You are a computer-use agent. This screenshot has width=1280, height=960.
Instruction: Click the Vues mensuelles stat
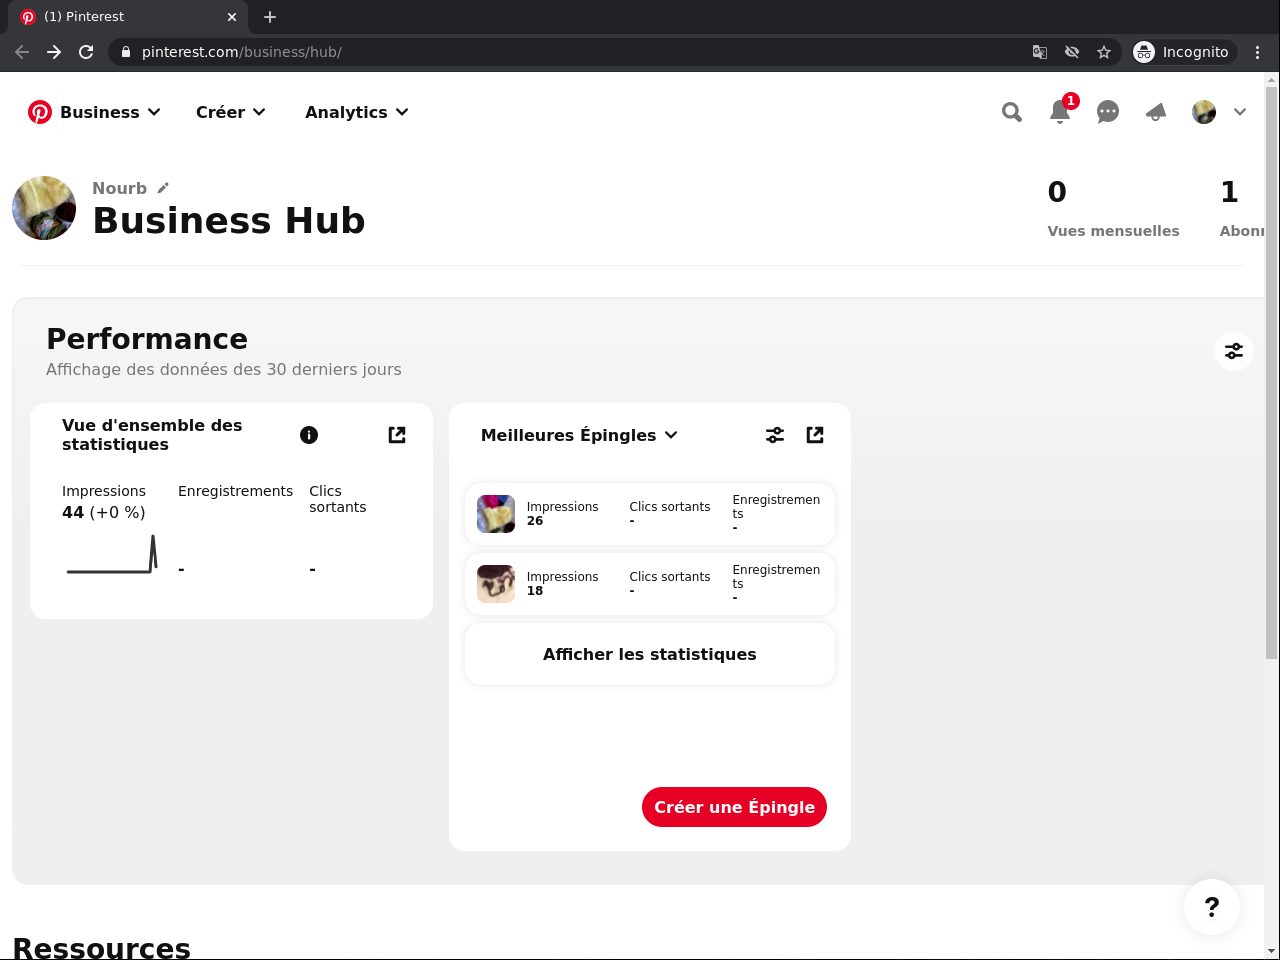[1113, 208]
